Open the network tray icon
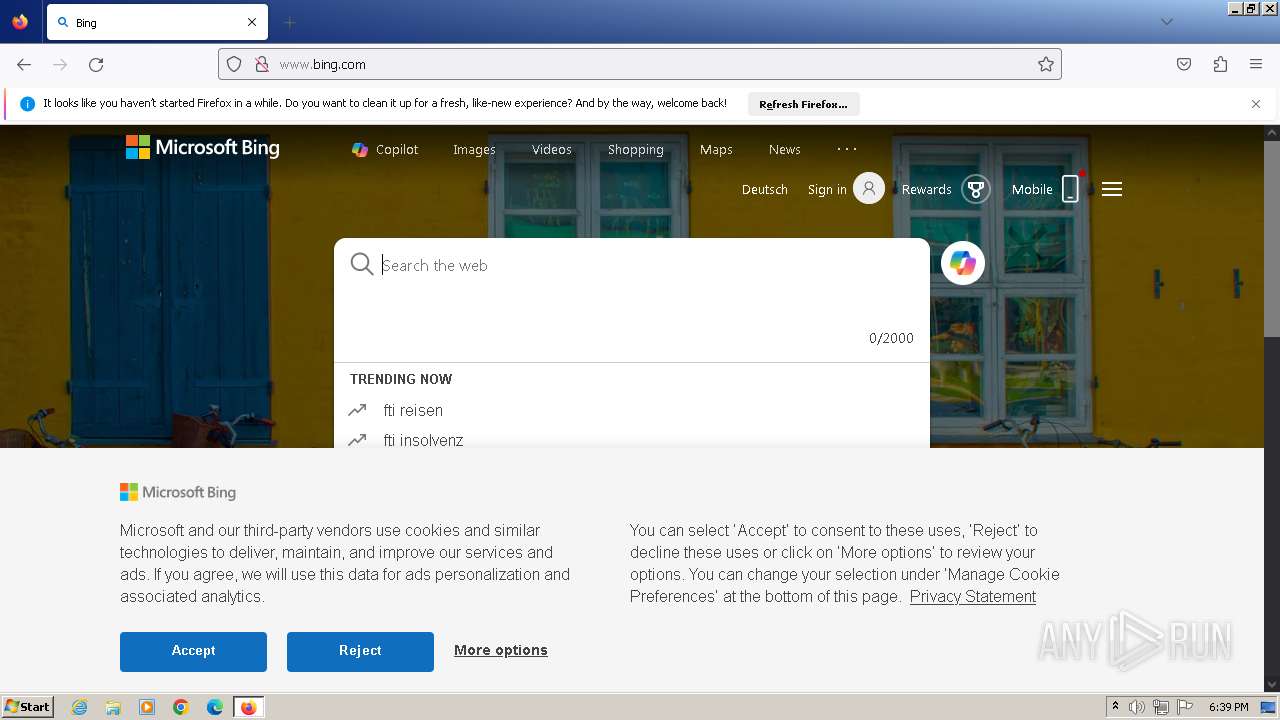The height and width of the screenshot is (720, 1280). 1161,707
